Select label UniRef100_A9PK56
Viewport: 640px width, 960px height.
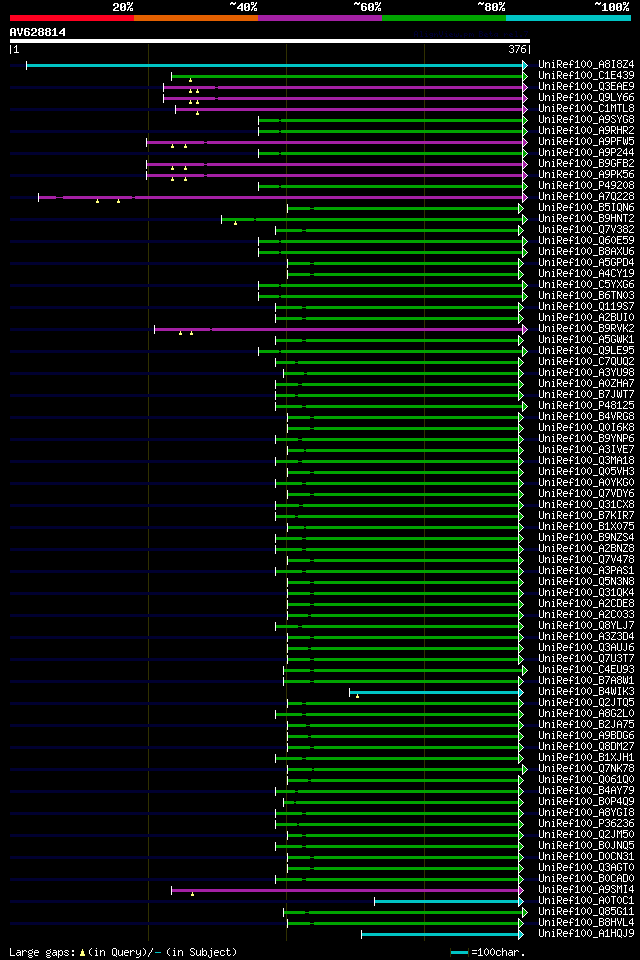[586, 174]
